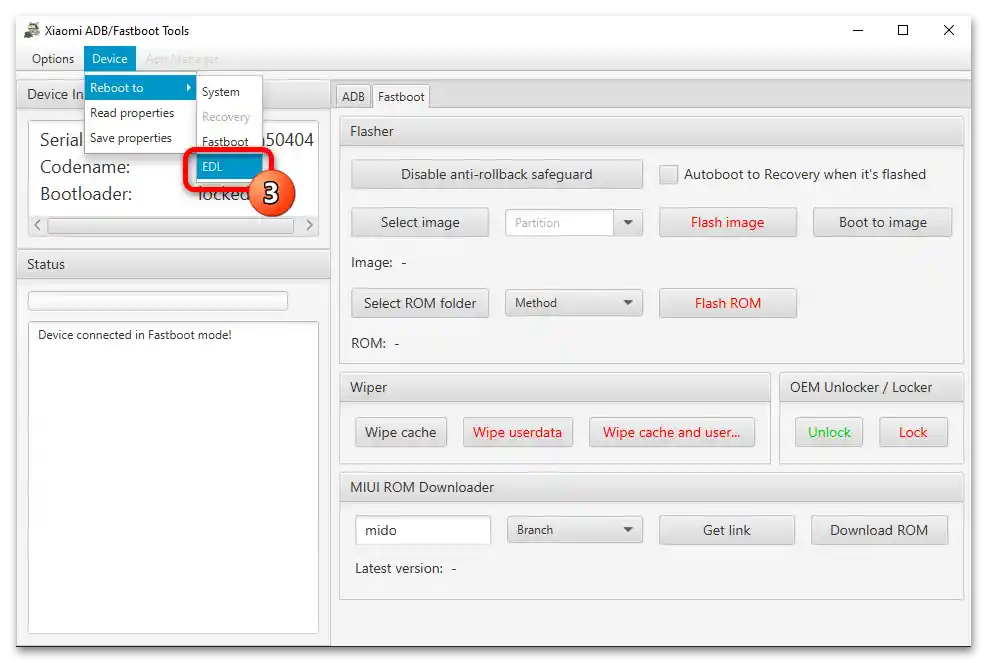Screen dimensions: 987x663
Task: Select Save properties menu item
Action: click(140, 138)
